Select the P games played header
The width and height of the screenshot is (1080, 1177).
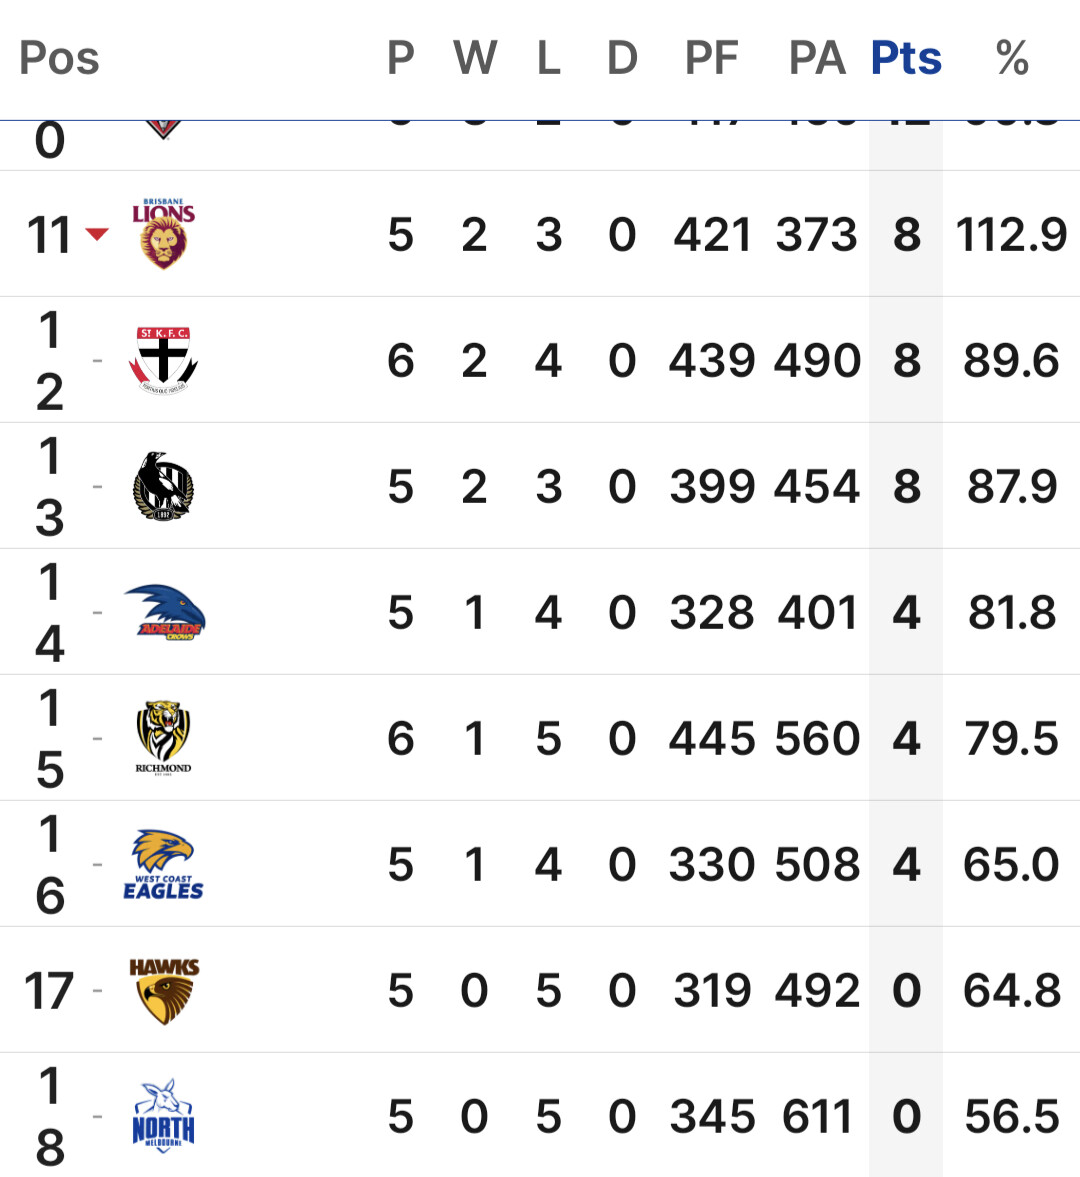pos(401,58)
